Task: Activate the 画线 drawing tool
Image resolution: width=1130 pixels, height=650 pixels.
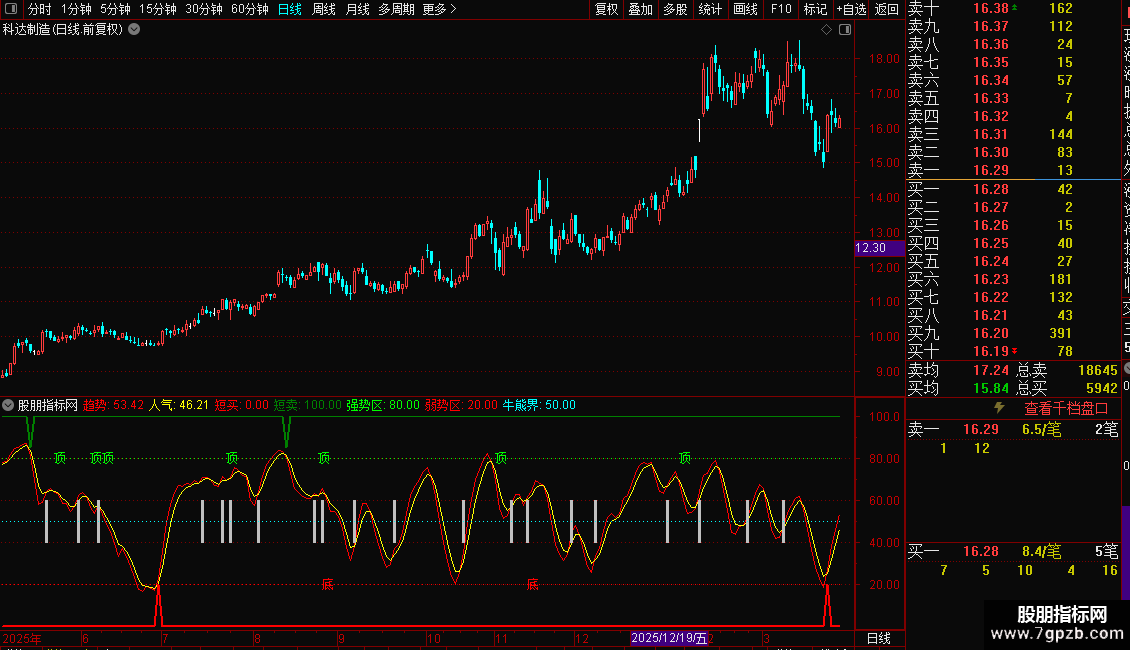Action: coord(745,9)
